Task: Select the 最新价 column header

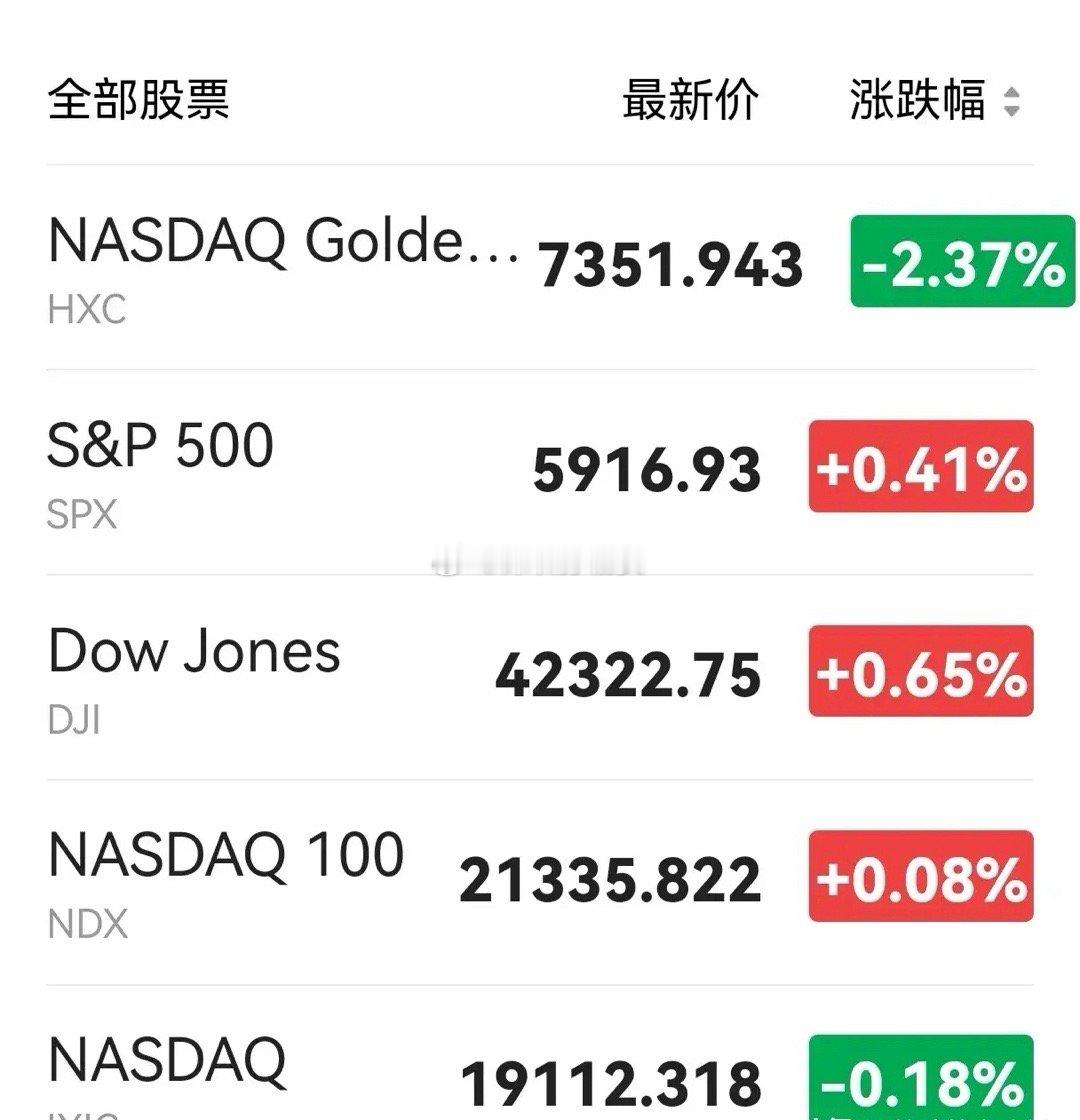Action: [690, 100]
